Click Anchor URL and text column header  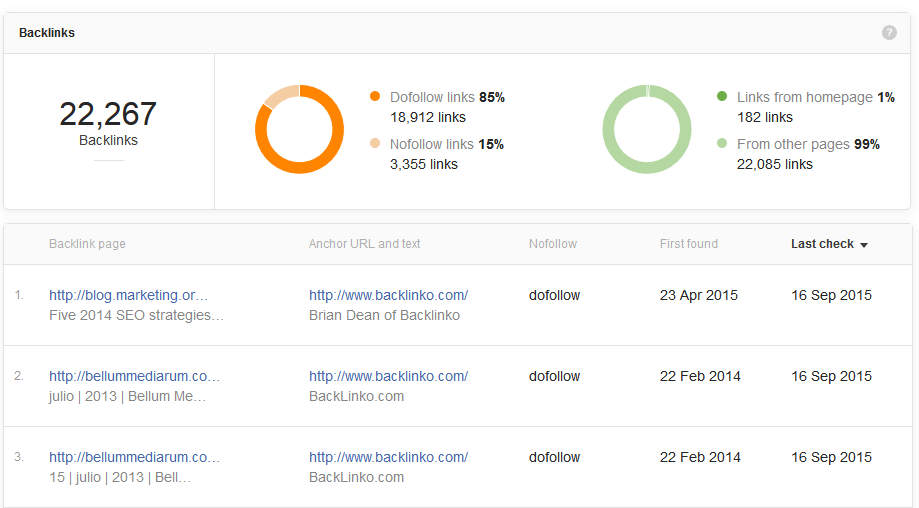click(364, 244)
